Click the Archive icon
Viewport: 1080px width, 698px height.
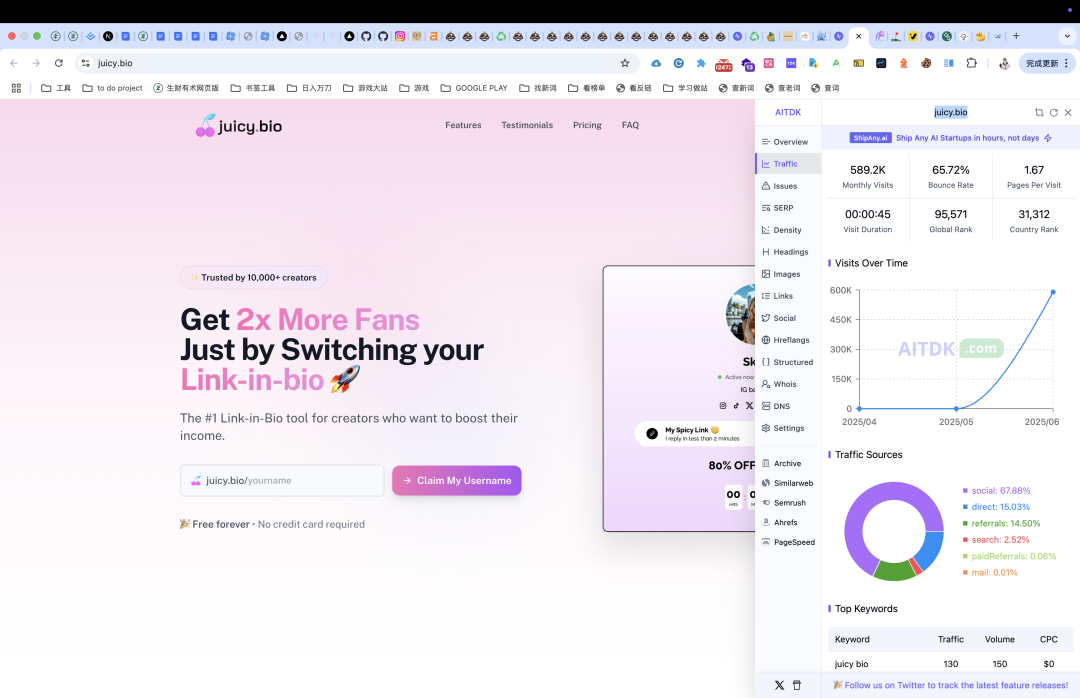click(766, 464)
